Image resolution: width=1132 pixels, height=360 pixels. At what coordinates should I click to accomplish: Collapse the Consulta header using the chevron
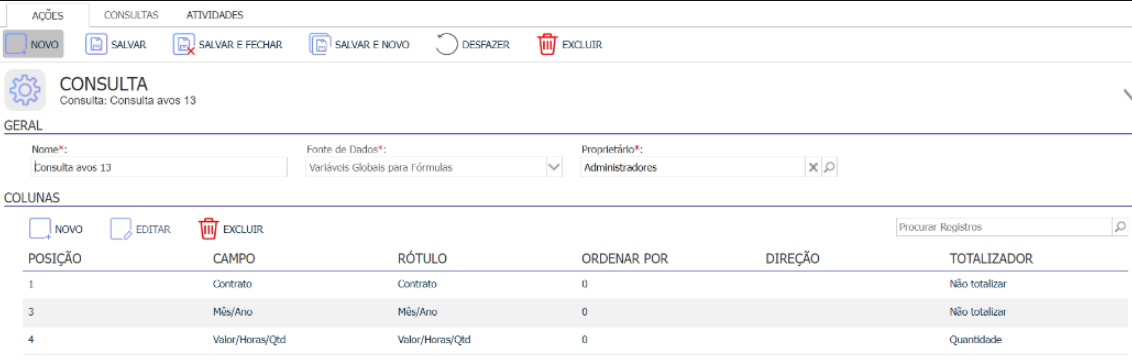pos(1126,95)
